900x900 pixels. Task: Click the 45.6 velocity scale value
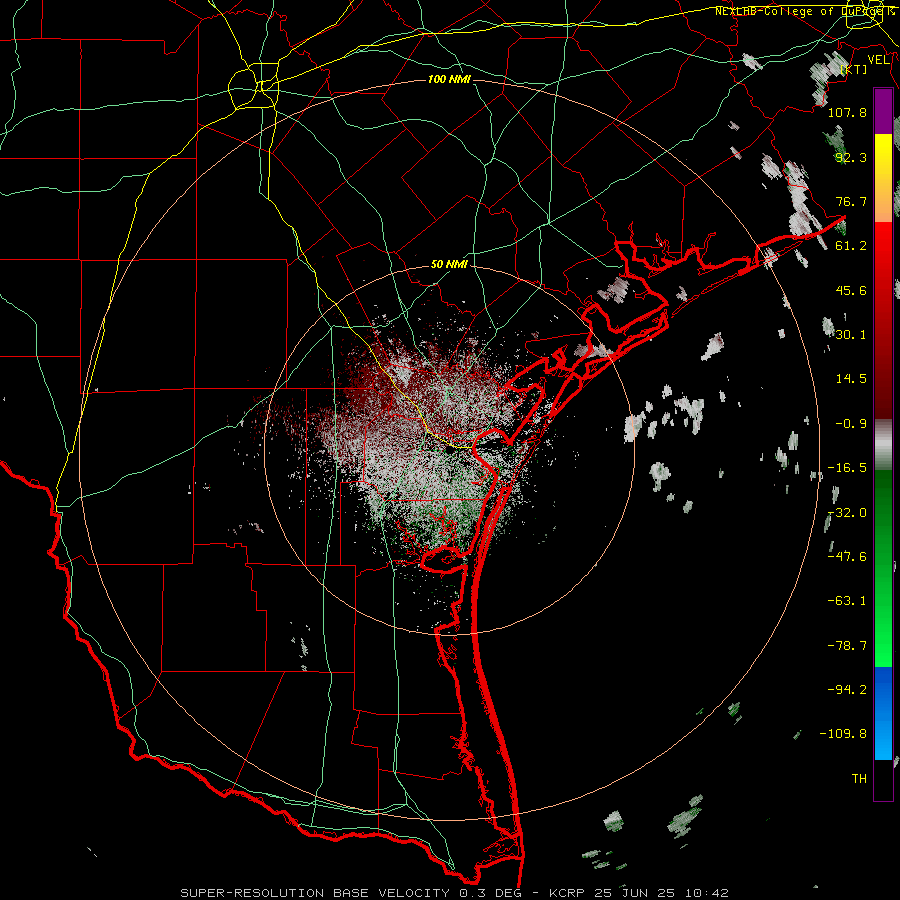click(x=851, y=290)
